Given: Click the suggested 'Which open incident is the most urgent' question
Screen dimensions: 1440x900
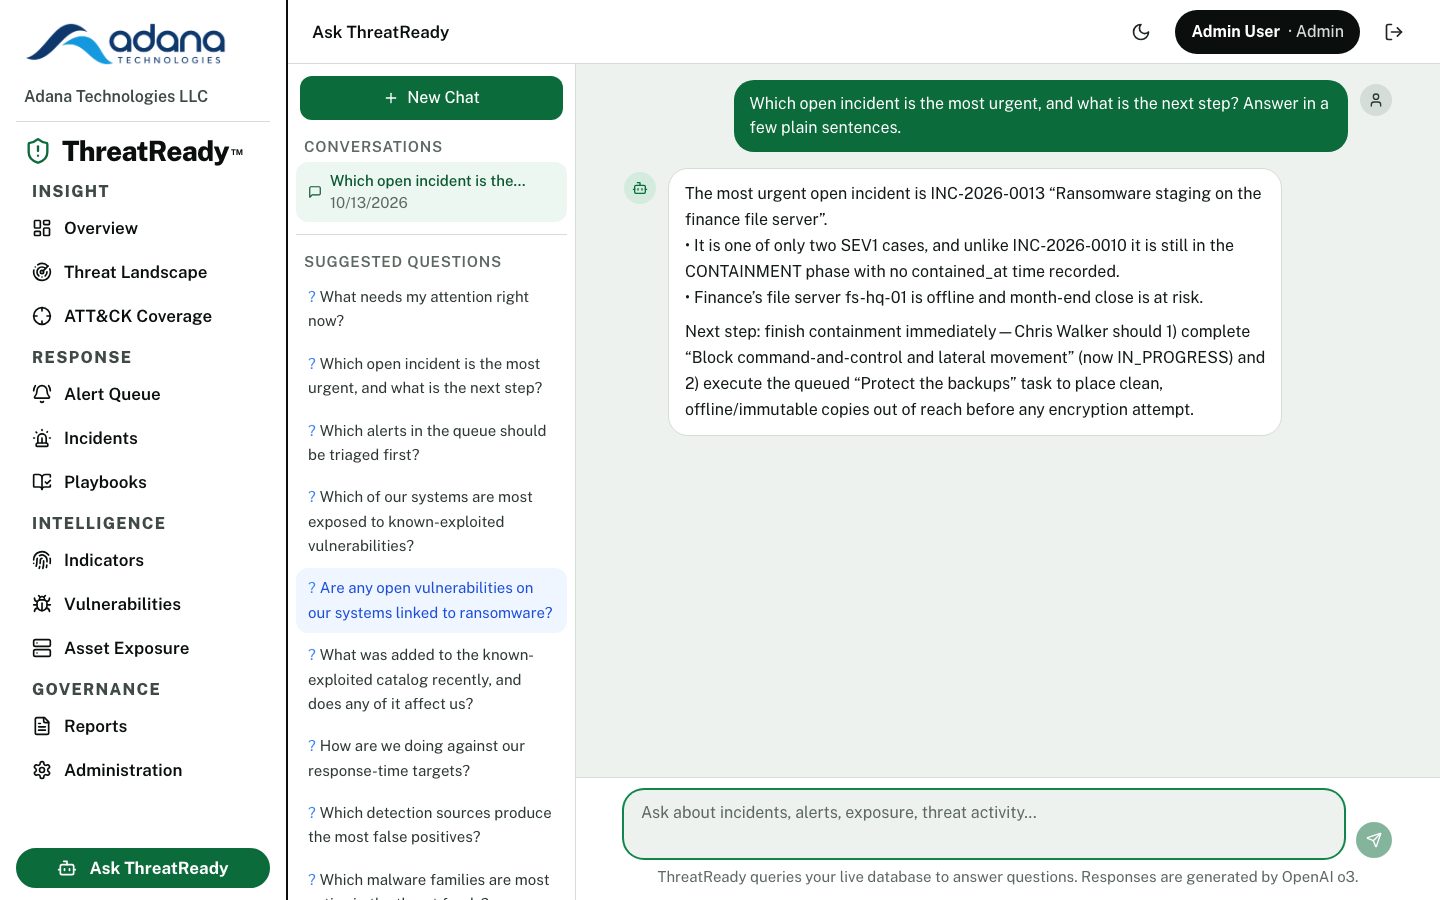Looking at the screenshot, I should 431,376.
